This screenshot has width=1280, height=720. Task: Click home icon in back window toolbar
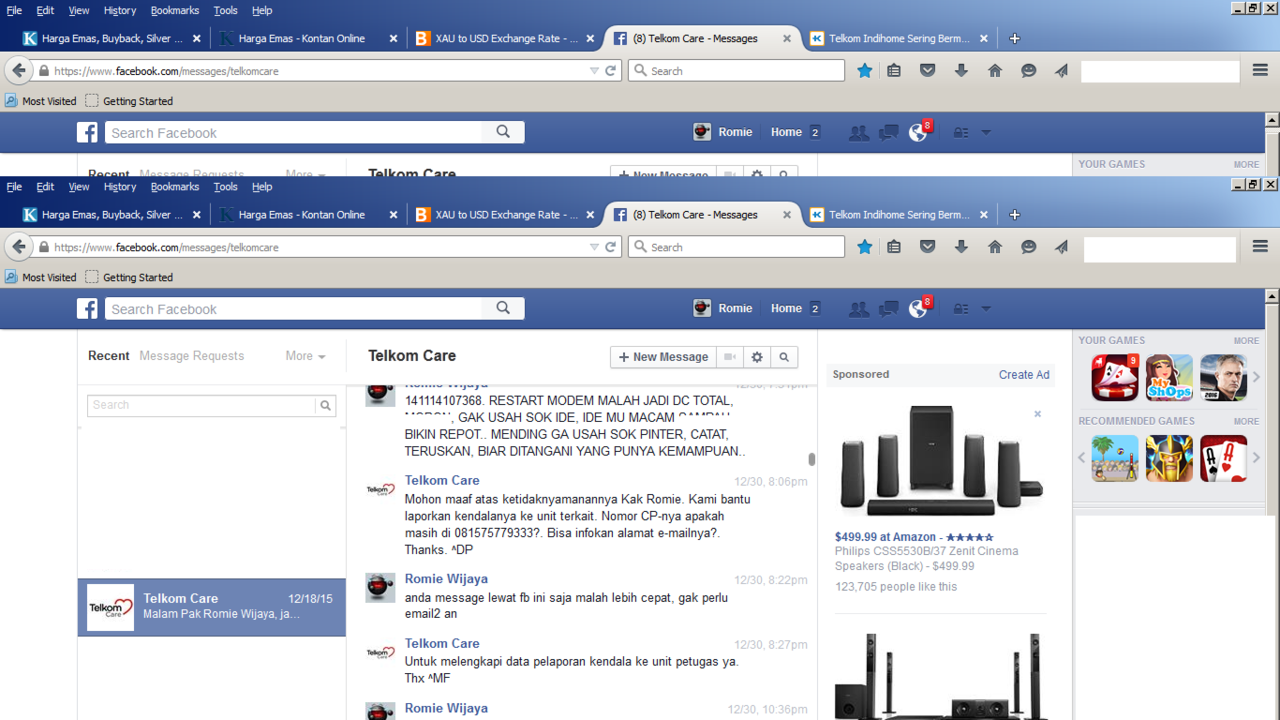(x=994, y=71)
